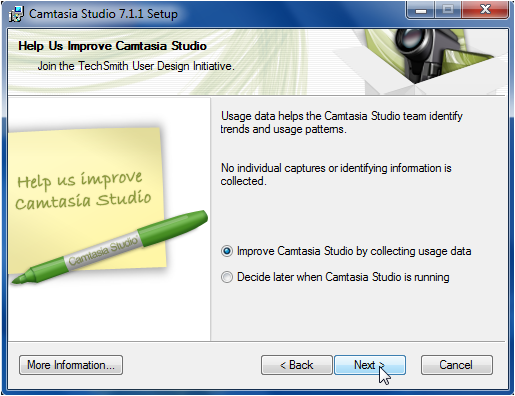Image resolution: width=515 pixels, height=396 pixels.
Task: Select Decide later when Camtasia Studio is running
Action: (227, 277)
